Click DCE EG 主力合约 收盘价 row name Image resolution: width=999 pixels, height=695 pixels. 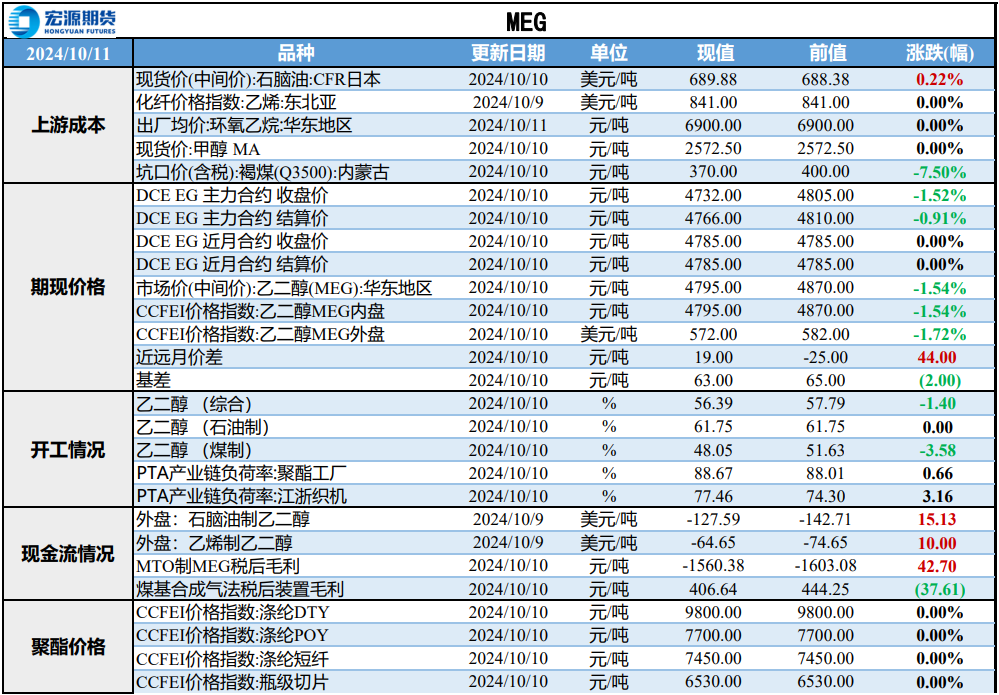point(233,195)
